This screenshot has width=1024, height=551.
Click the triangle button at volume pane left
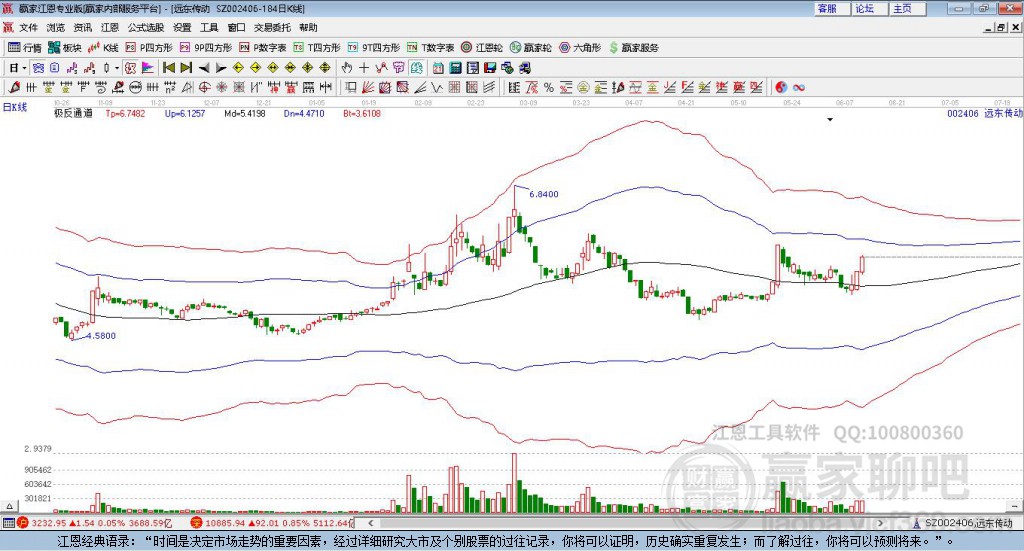coord(9,506)
